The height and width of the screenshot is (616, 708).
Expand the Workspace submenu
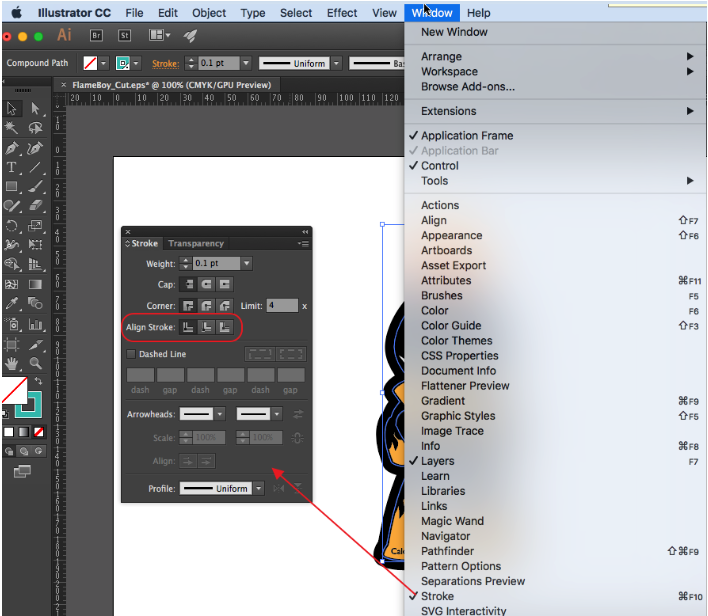449,72
